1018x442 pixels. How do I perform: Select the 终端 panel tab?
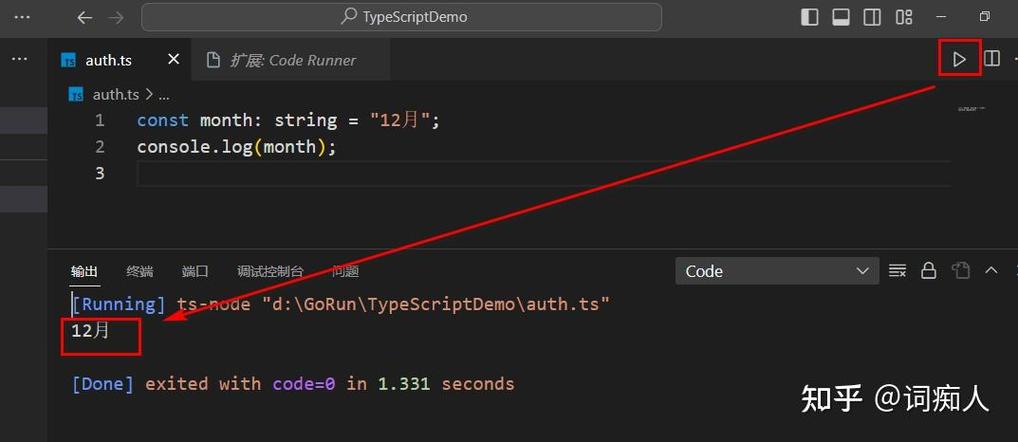(x=140, y=271)
